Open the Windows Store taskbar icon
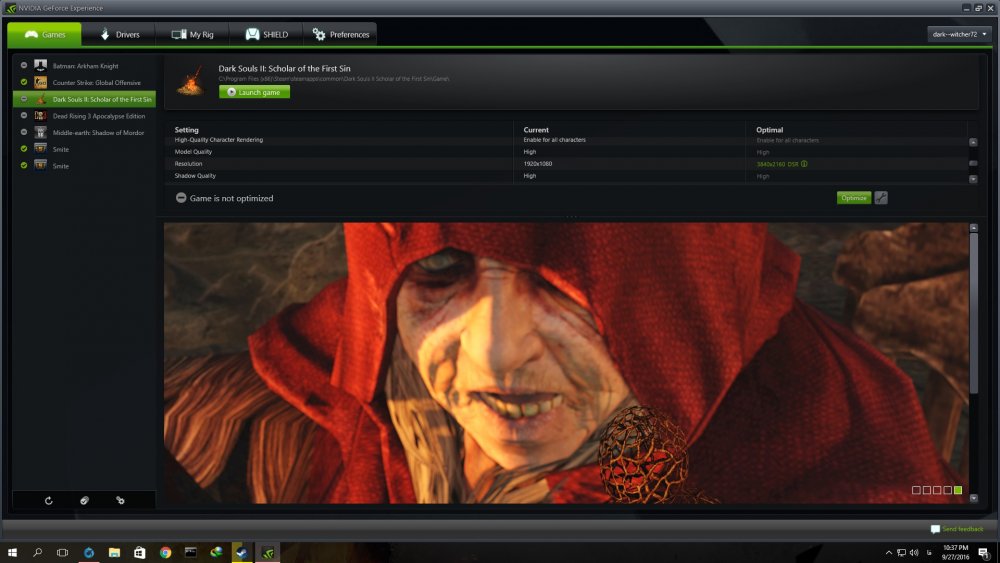The image size is (1000, 563). (x=140, y=552)
